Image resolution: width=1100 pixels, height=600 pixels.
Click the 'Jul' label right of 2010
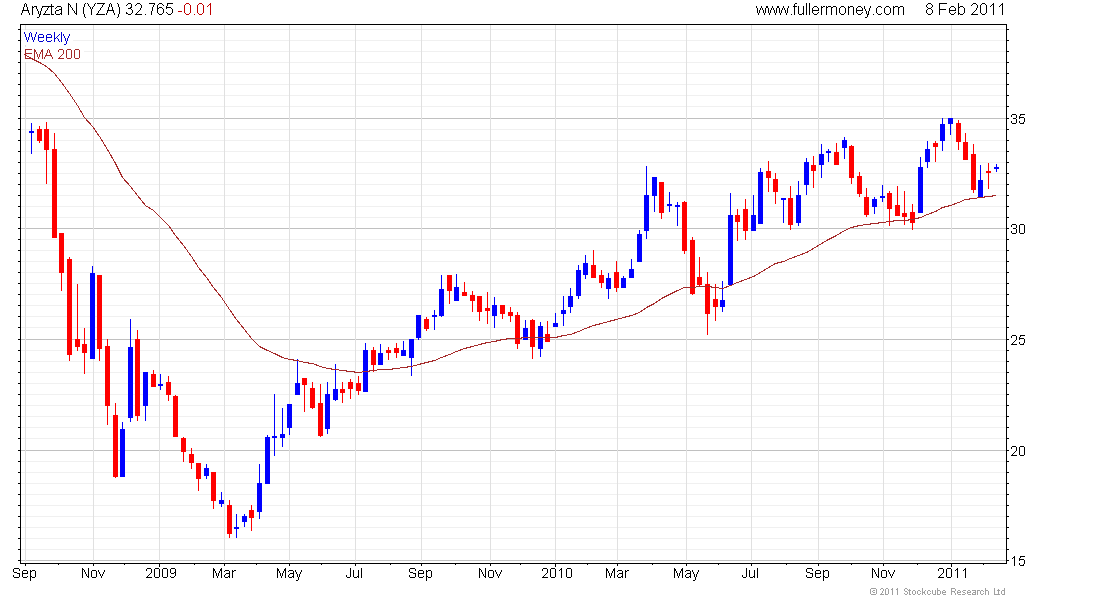point(750,573)
